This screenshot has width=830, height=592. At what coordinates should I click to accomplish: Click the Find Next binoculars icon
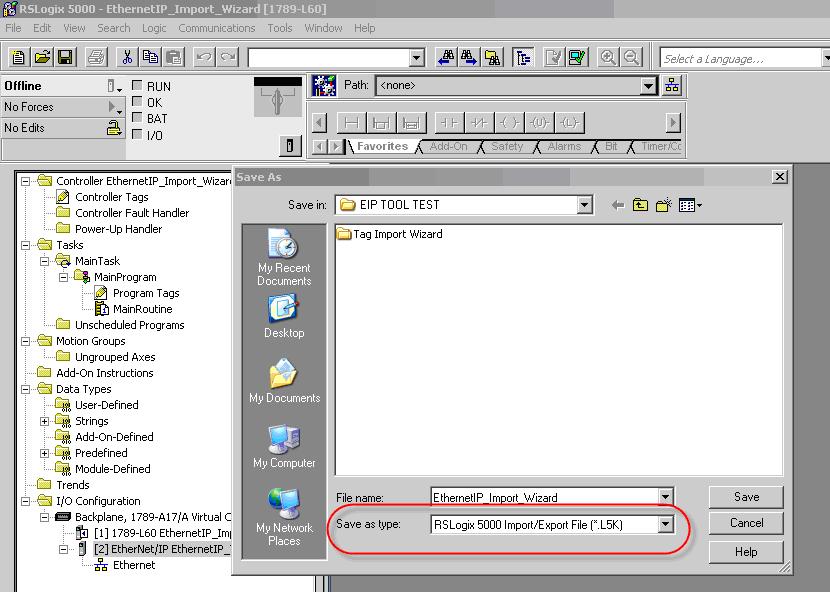click(469, 57)
